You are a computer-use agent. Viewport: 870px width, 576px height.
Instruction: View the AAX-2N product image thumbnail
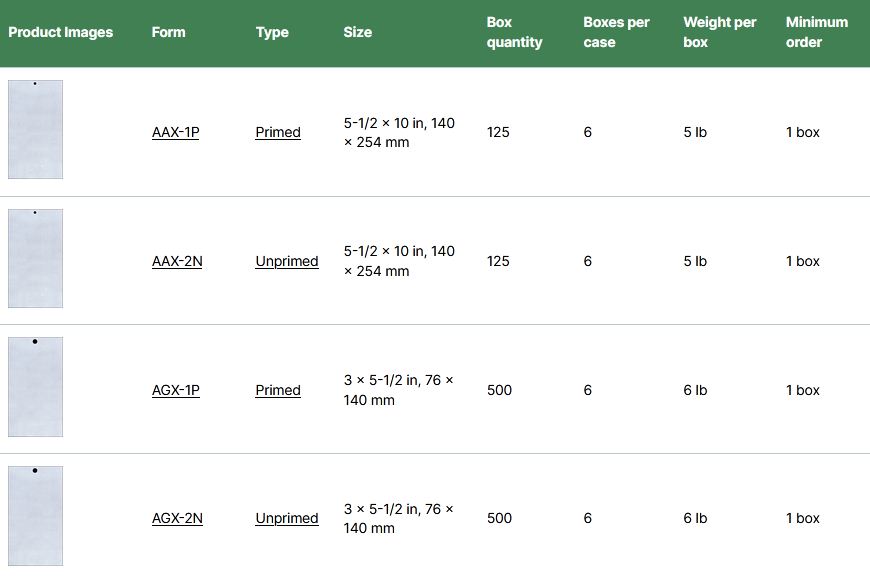coord(36,258)
